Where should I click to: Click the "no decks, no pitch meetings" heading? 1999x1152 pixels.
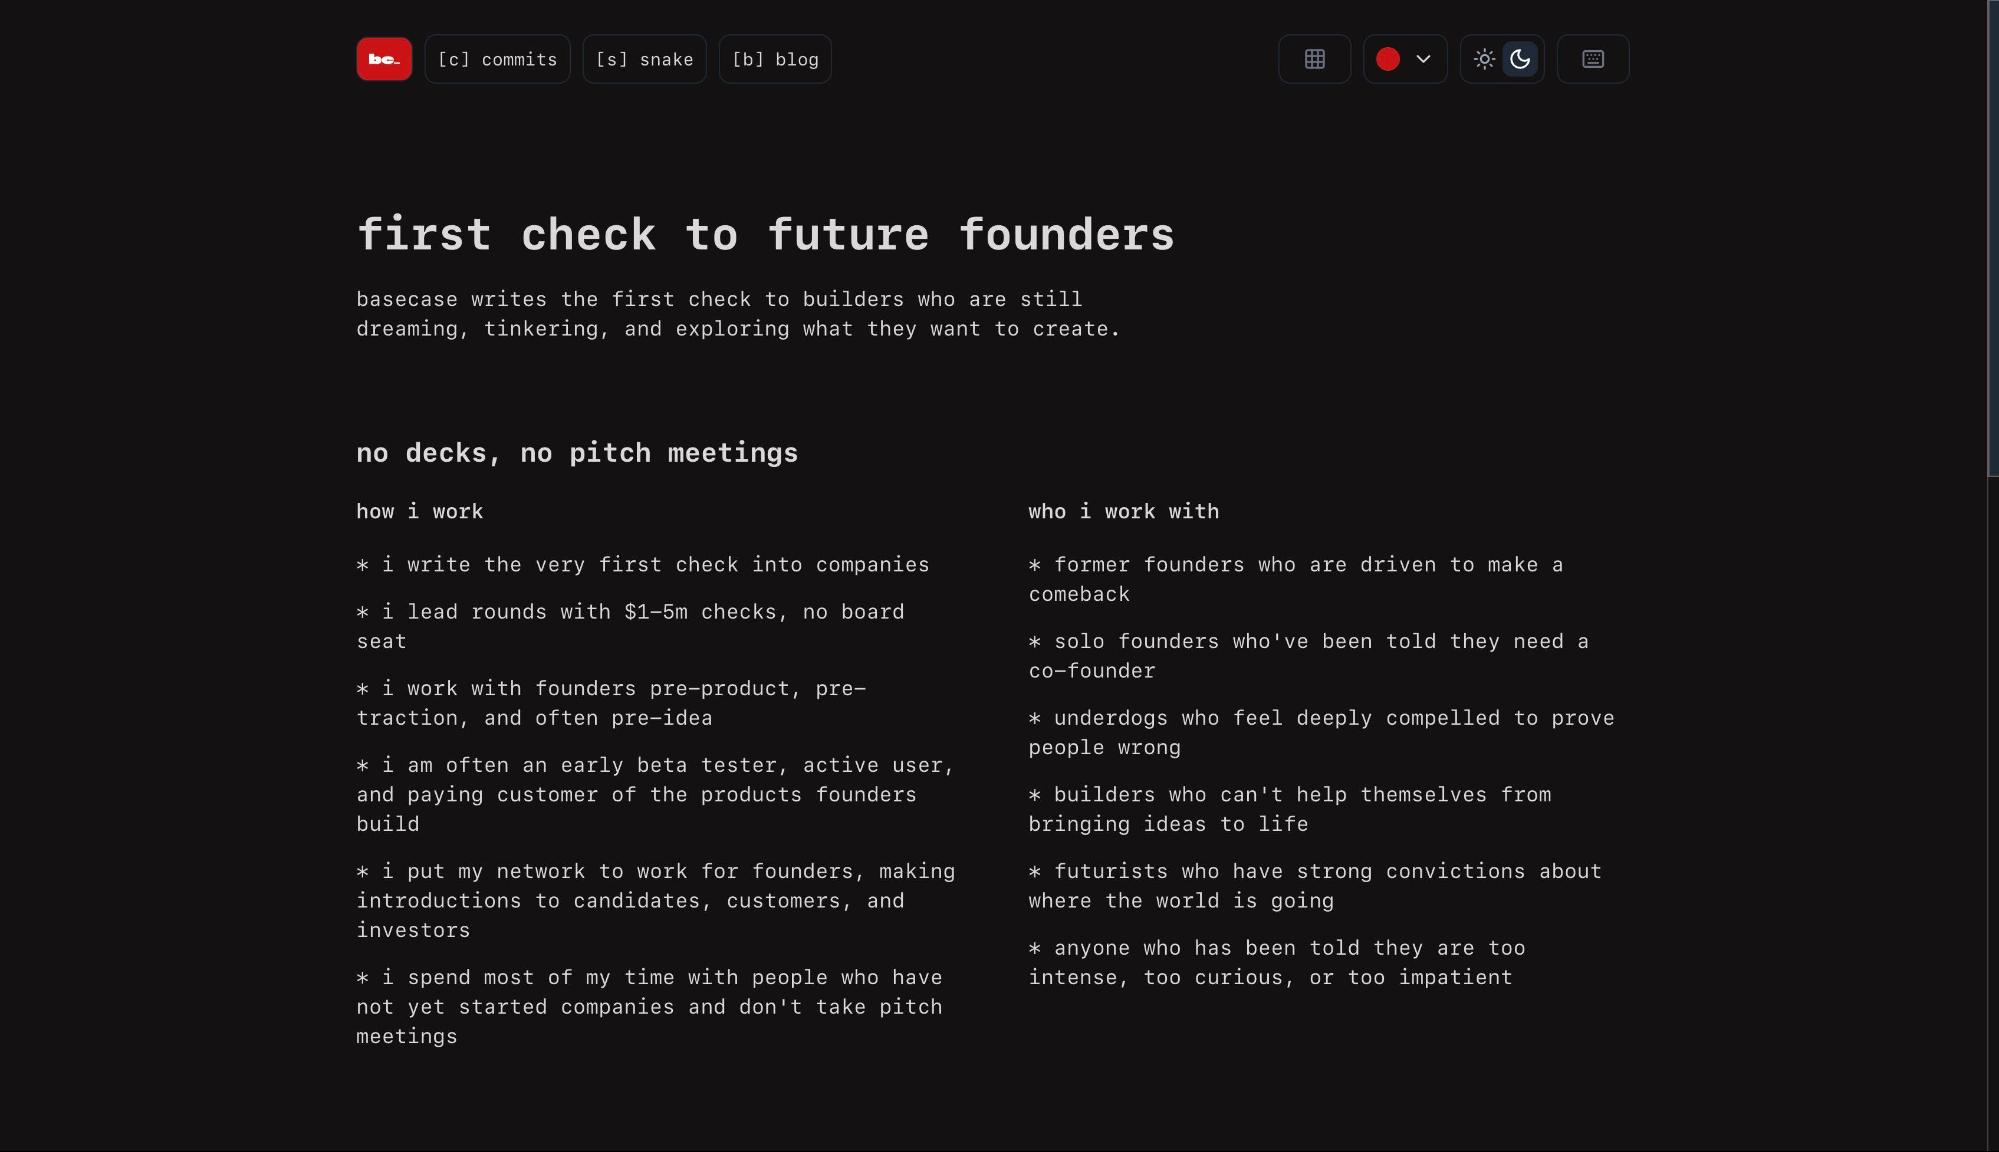pos(577,453)
